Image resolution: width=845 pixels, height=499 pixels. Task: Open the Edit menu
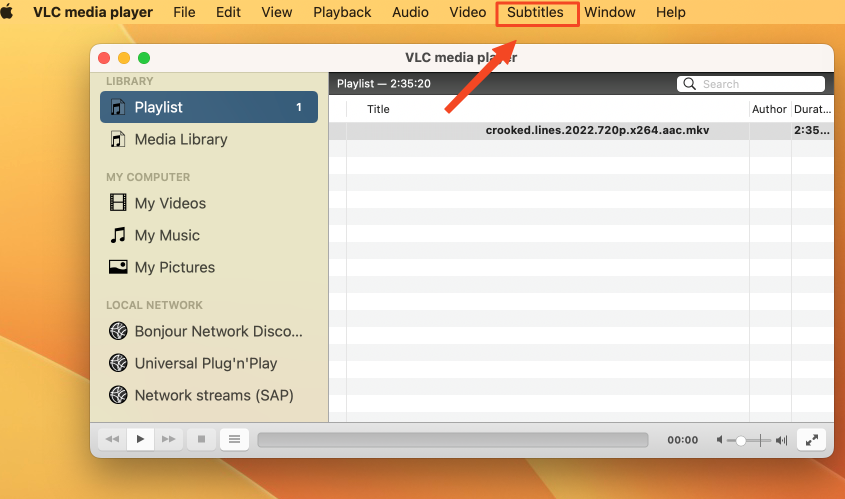point(228,12)
